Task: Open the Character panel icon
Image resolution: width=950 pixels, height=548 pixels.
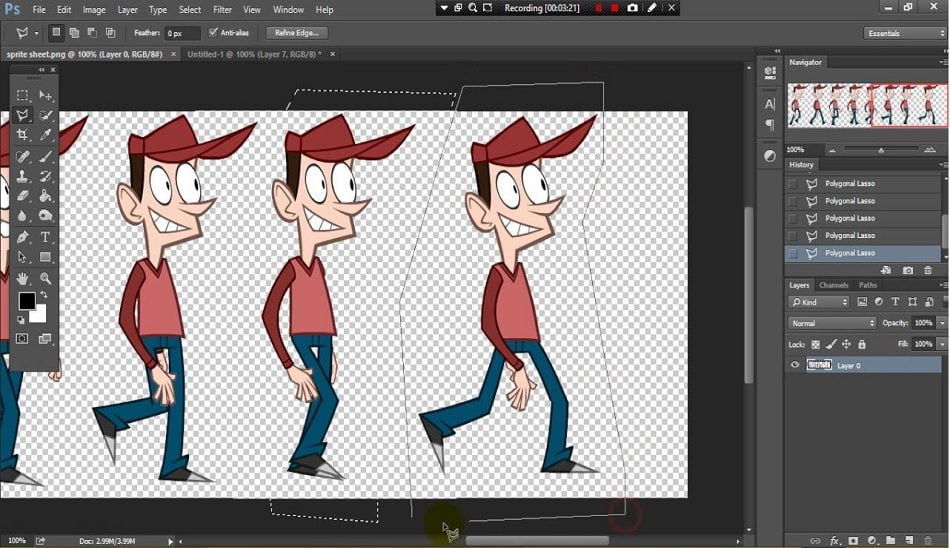Action: click(770, 104)
